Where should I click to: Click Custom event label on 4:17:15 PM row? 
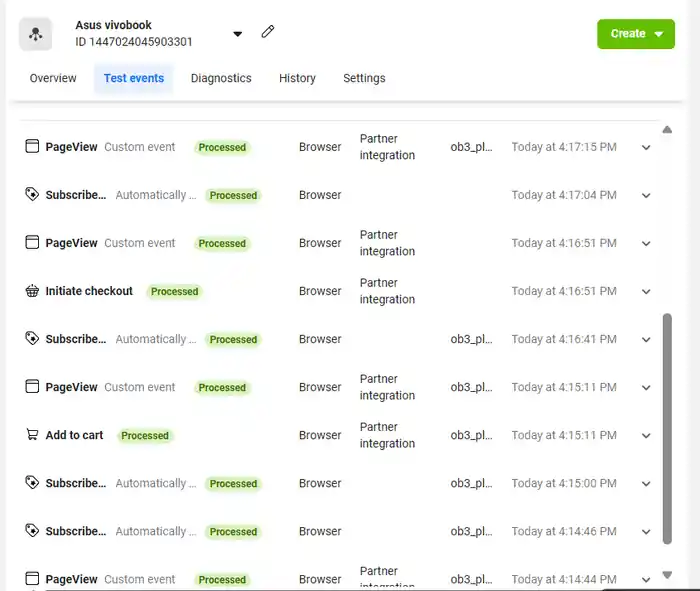tap(140, 147)
